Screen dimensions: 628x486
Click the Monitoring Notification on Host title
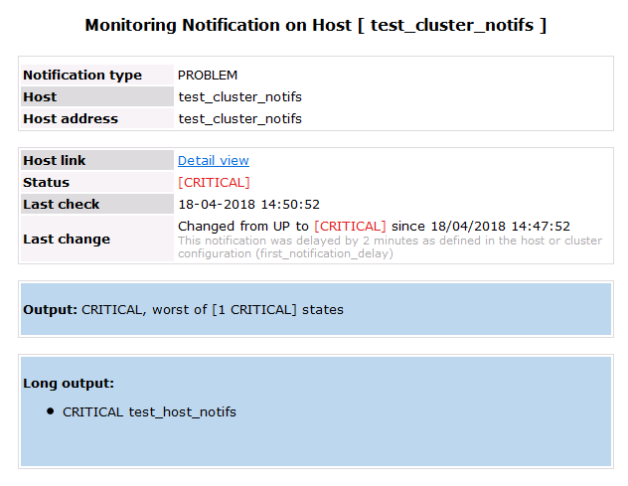tap(315, 25)
